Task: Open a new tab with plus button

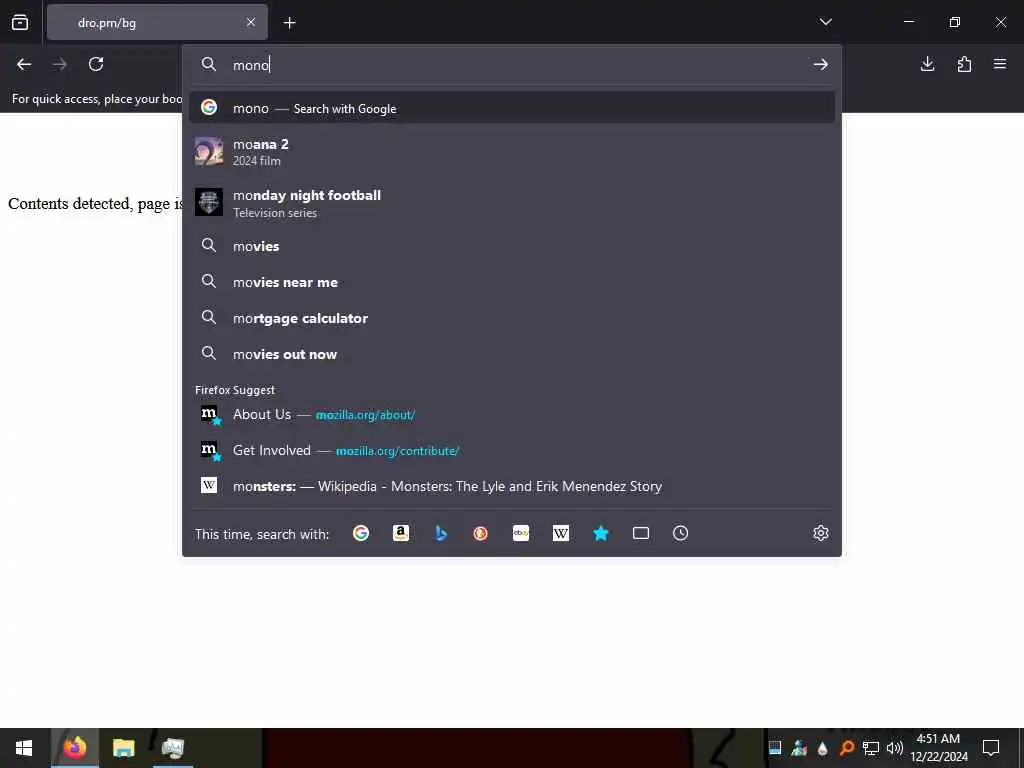Action: coord(289,23)
